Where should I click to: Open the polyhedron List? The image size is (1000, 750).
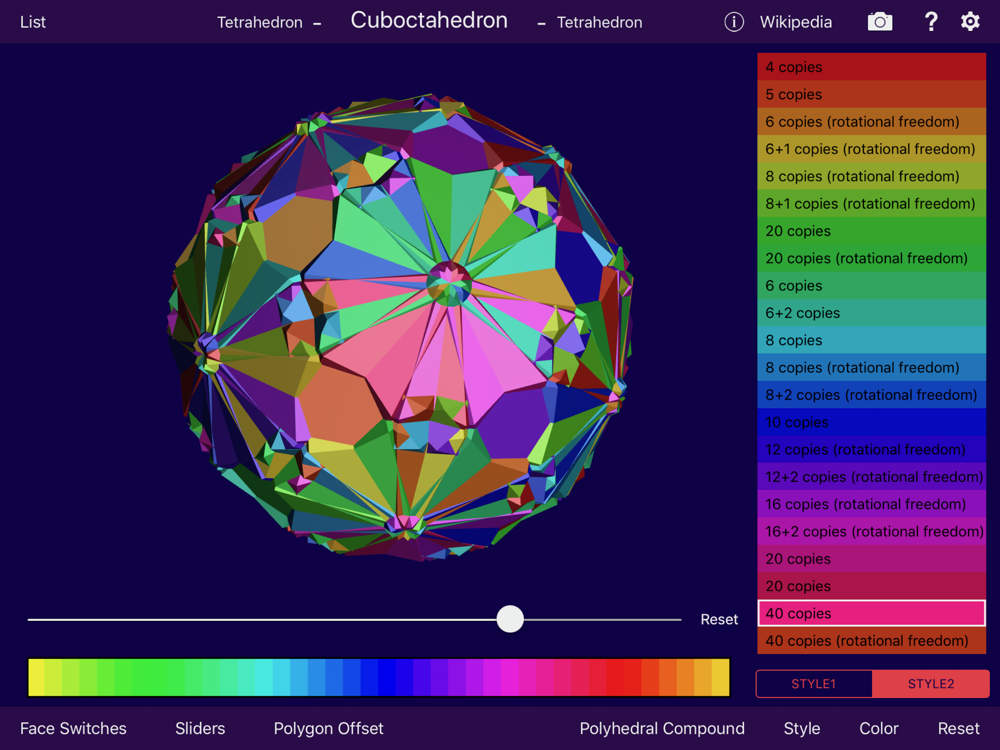pos(33,22)
